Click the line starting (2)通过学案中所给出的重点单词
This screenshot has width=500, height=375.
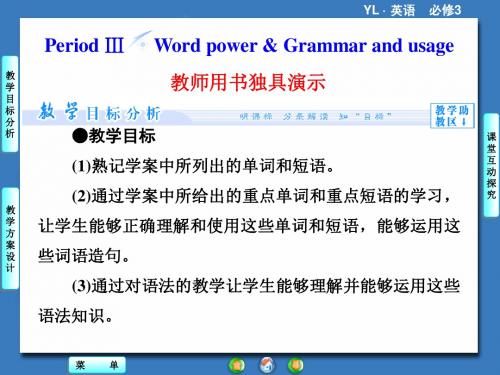pos(262,196)
